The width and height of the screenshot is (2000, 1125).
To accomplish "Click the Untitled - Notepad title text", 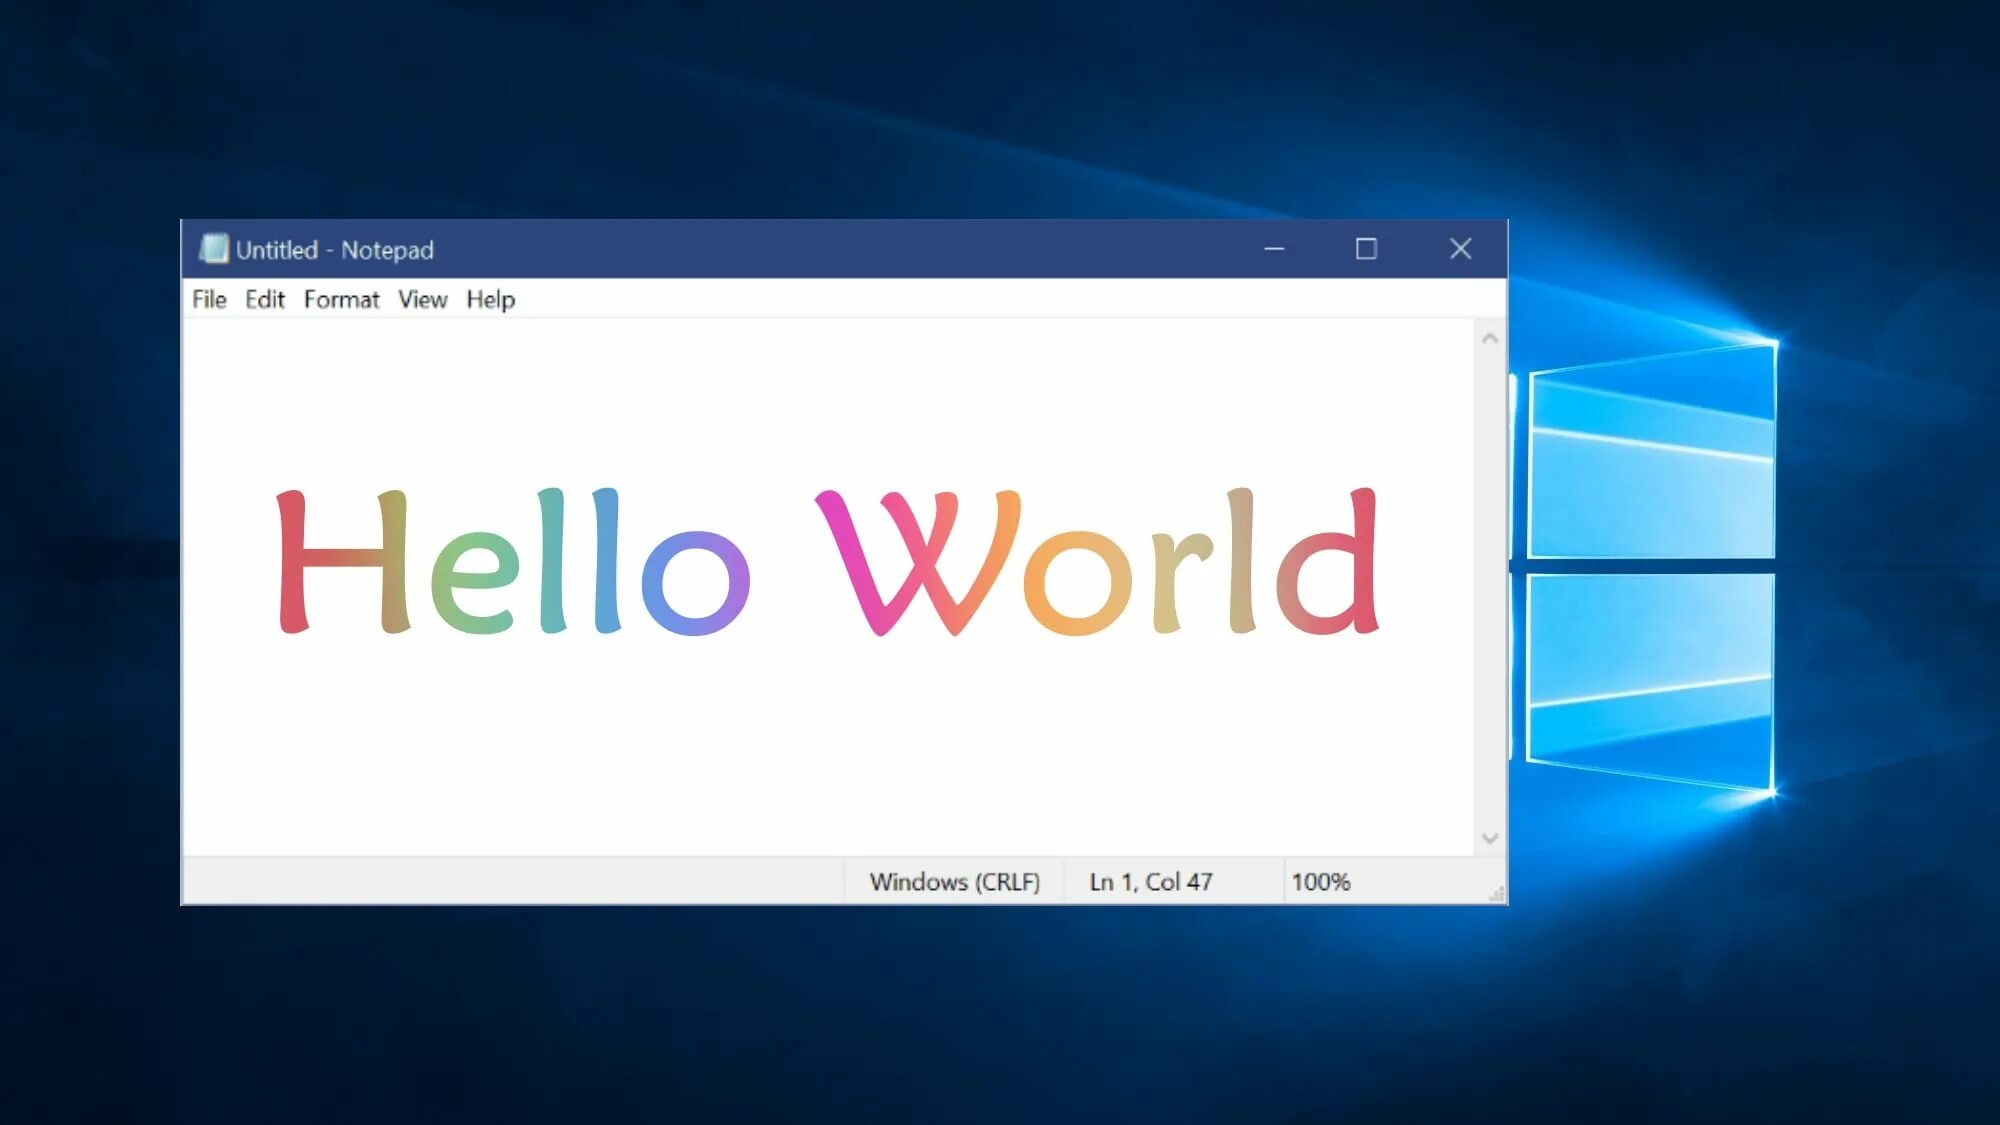I will [335, 250].
